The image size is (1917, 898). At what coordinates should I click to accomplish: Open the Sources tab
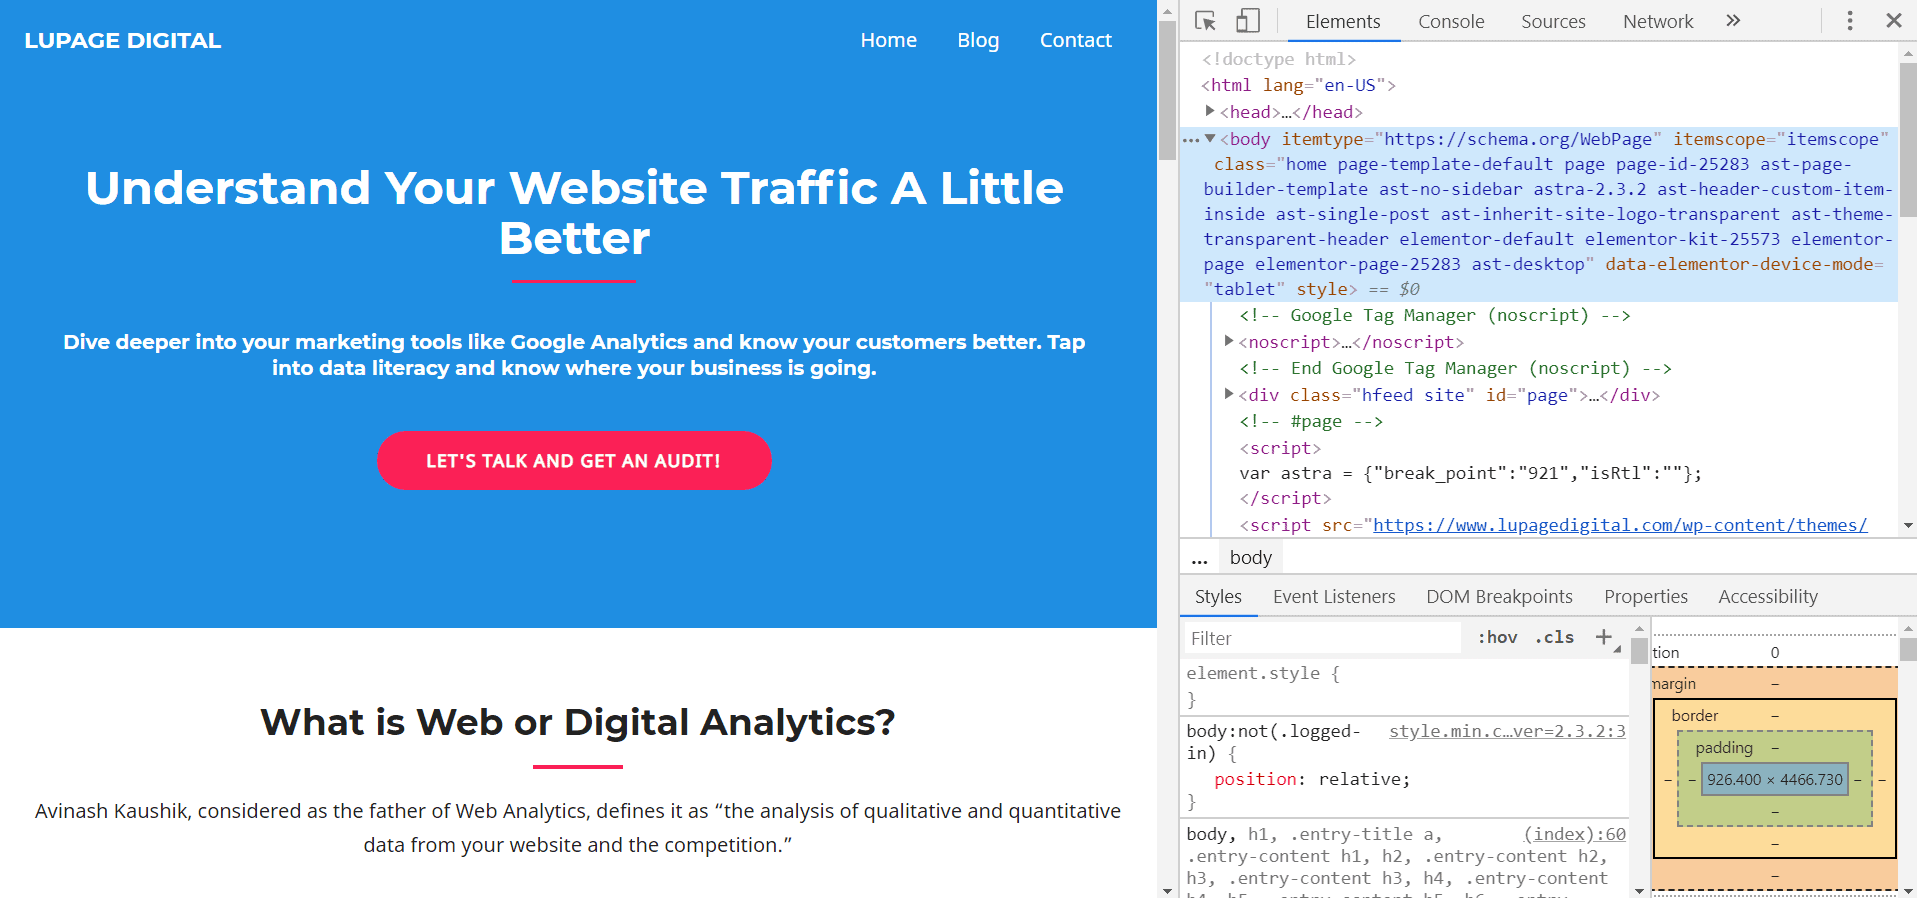pos(1553,21)
